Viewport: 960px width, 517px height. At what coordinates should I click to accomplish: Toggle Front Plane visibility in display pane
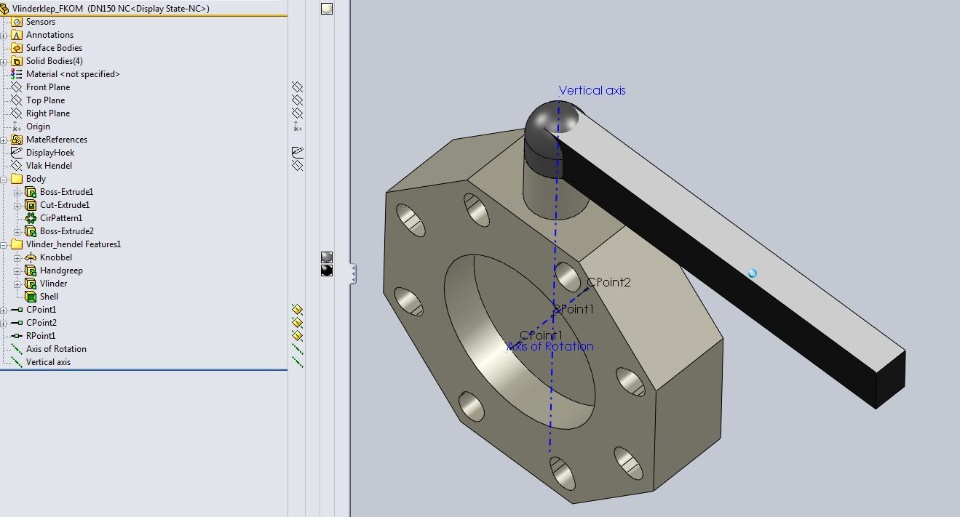pos(298,87)
